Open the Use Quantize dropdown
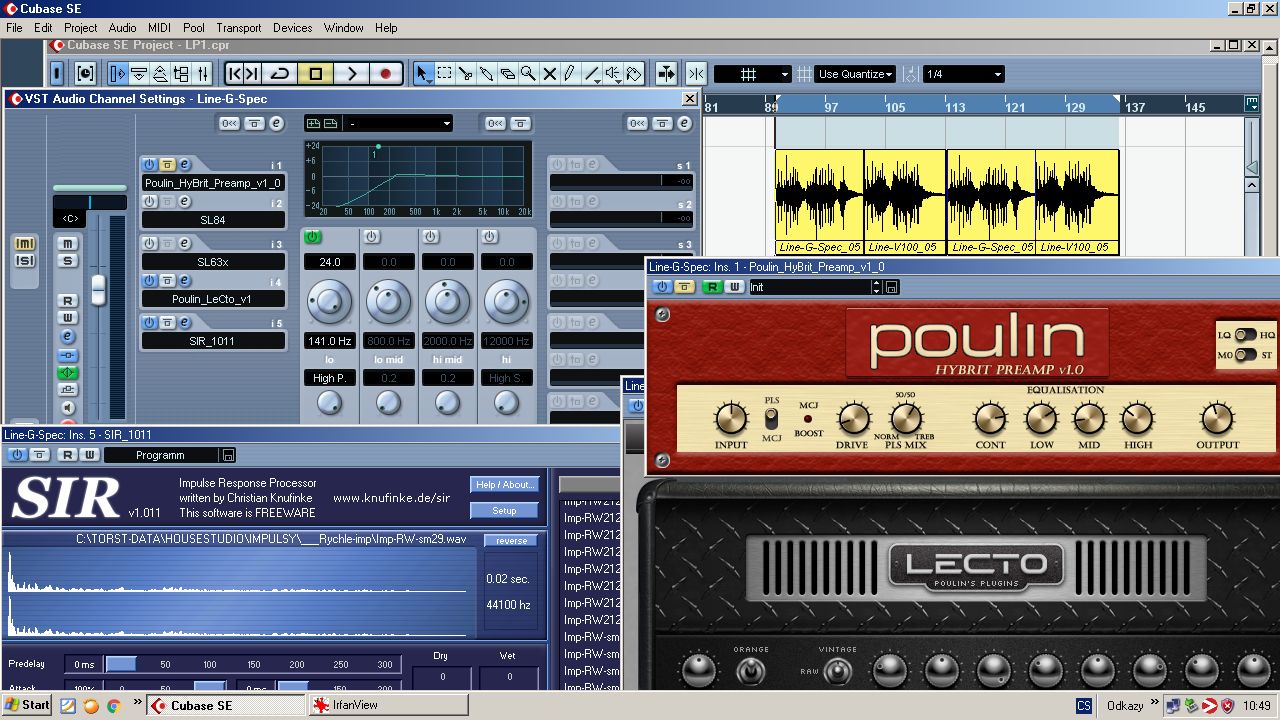 pos(855,74)
